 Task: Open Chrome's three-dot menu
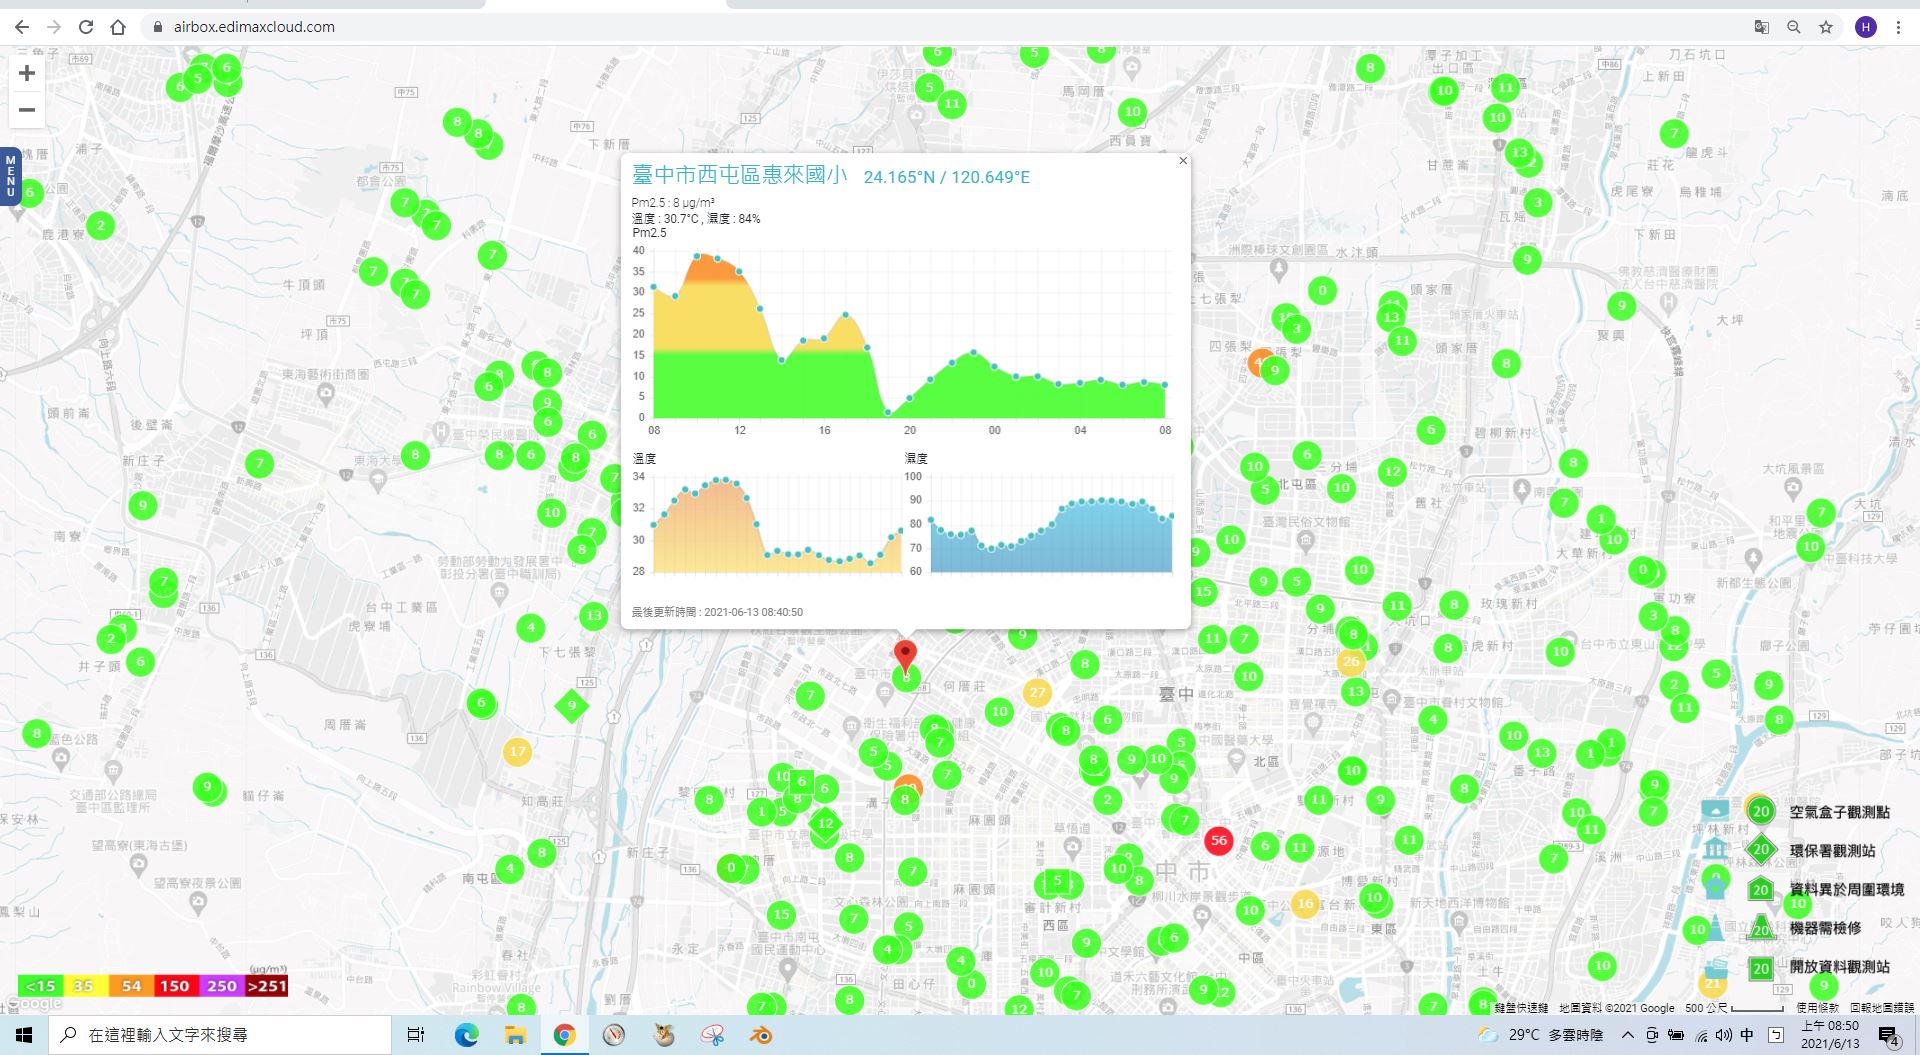pos(1898,27)
